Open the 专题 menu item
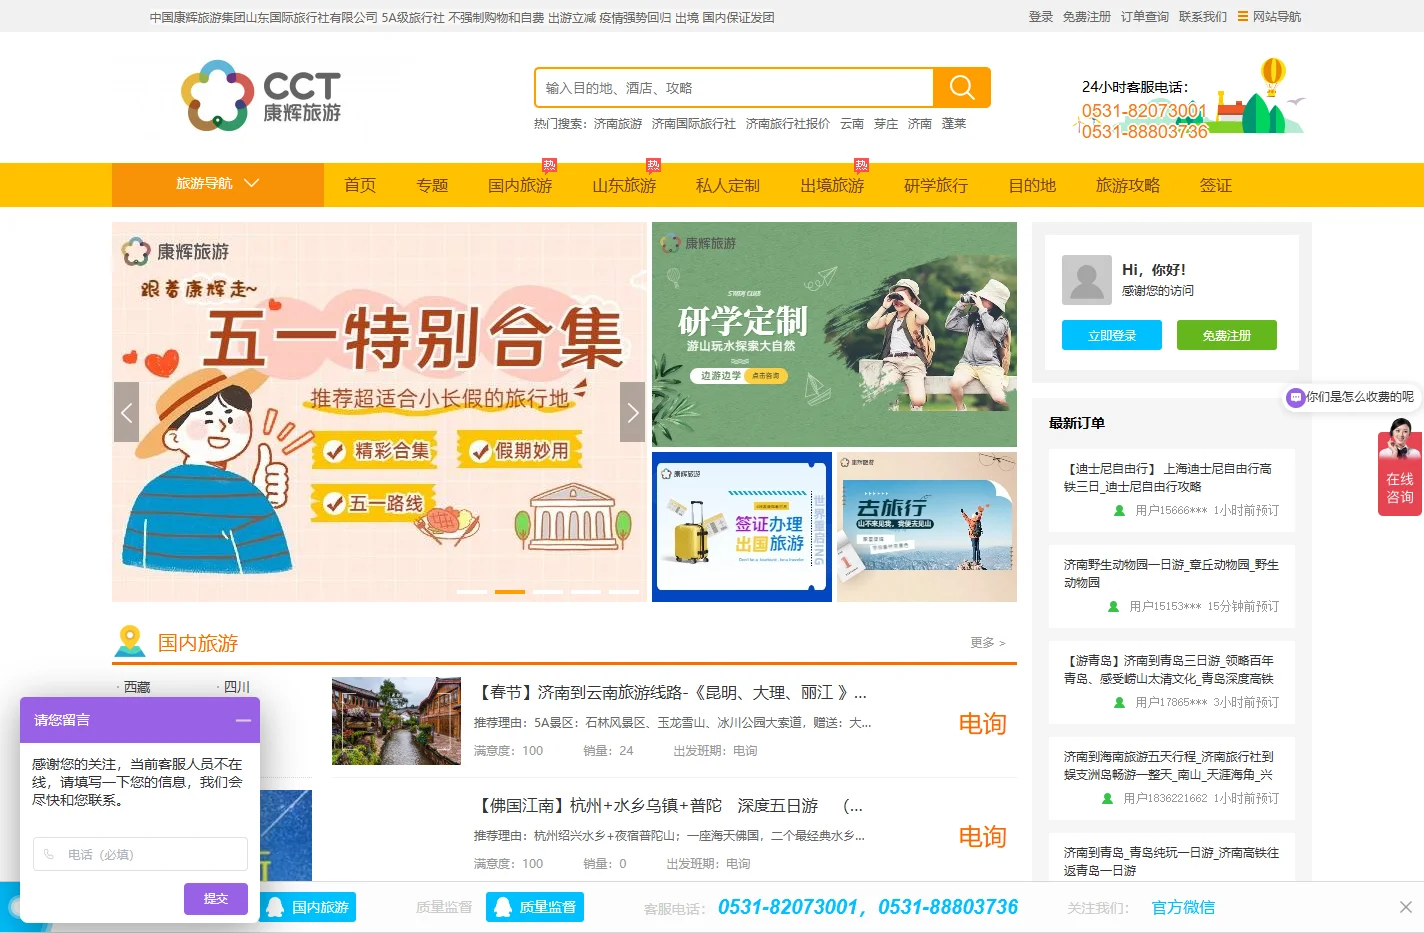Screen dimensions: 1424x933 (x=432, y=185)
